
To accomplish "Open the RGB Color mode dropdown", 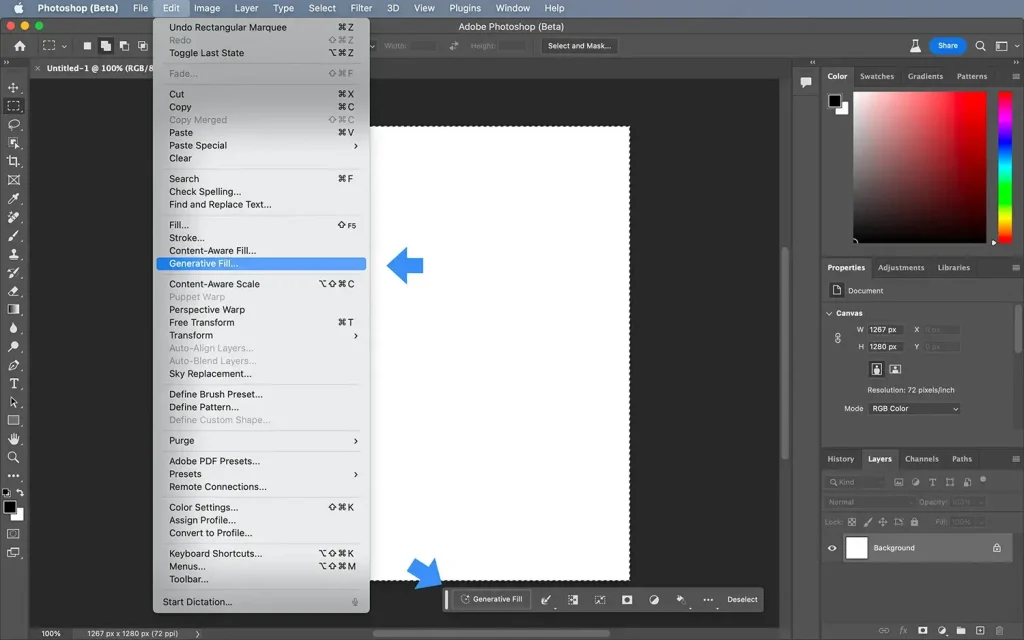I will [914, 409].
